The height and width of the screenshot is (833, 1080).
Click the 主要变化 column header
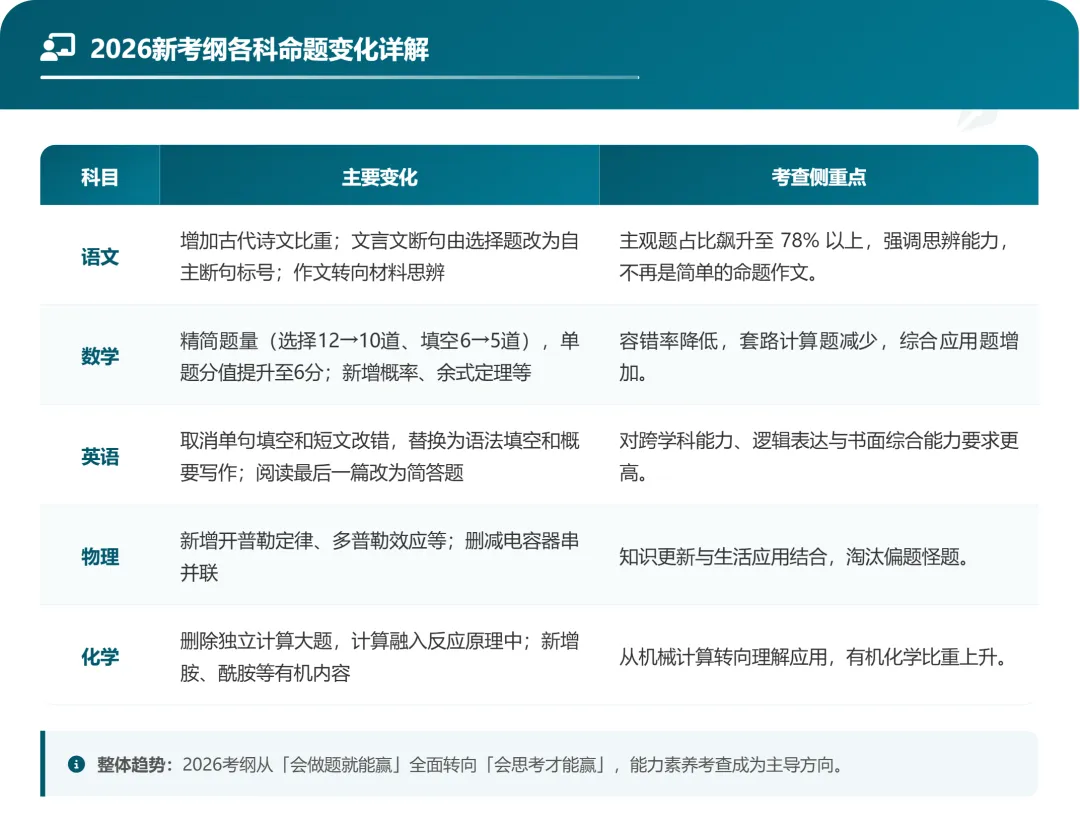[380, 176]
